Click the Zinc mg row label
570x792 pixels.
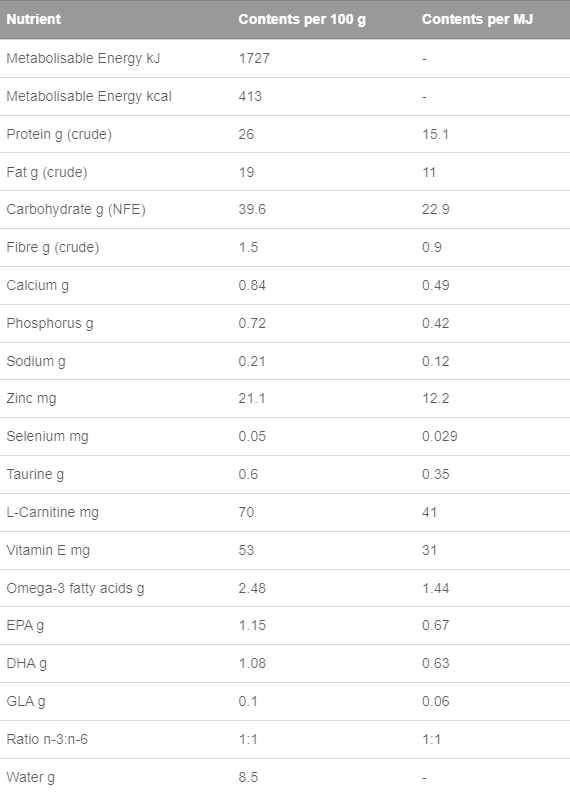click(x=31, y=399)
